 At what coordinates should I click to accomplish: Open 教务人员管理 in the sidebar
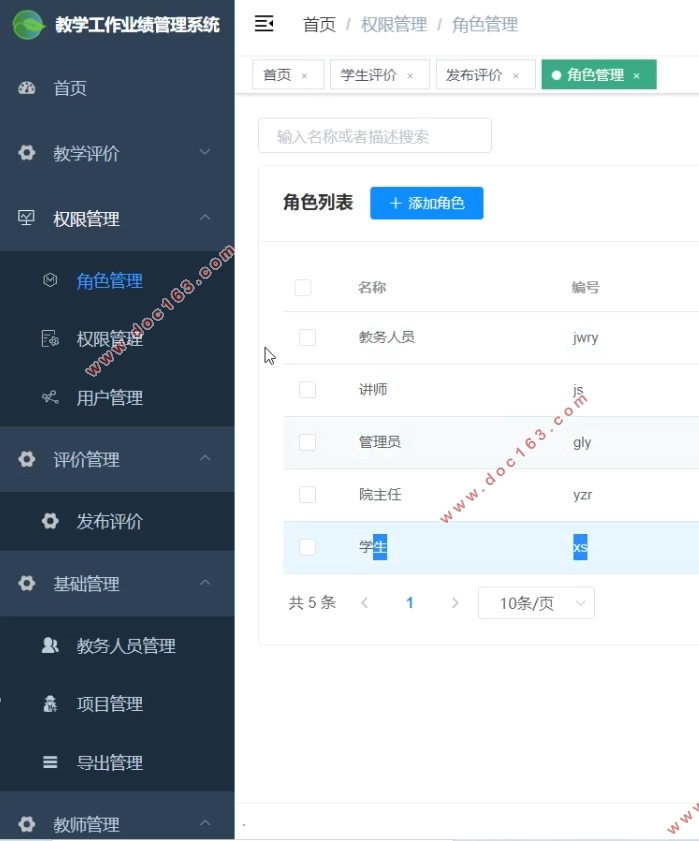coord(117,646)
